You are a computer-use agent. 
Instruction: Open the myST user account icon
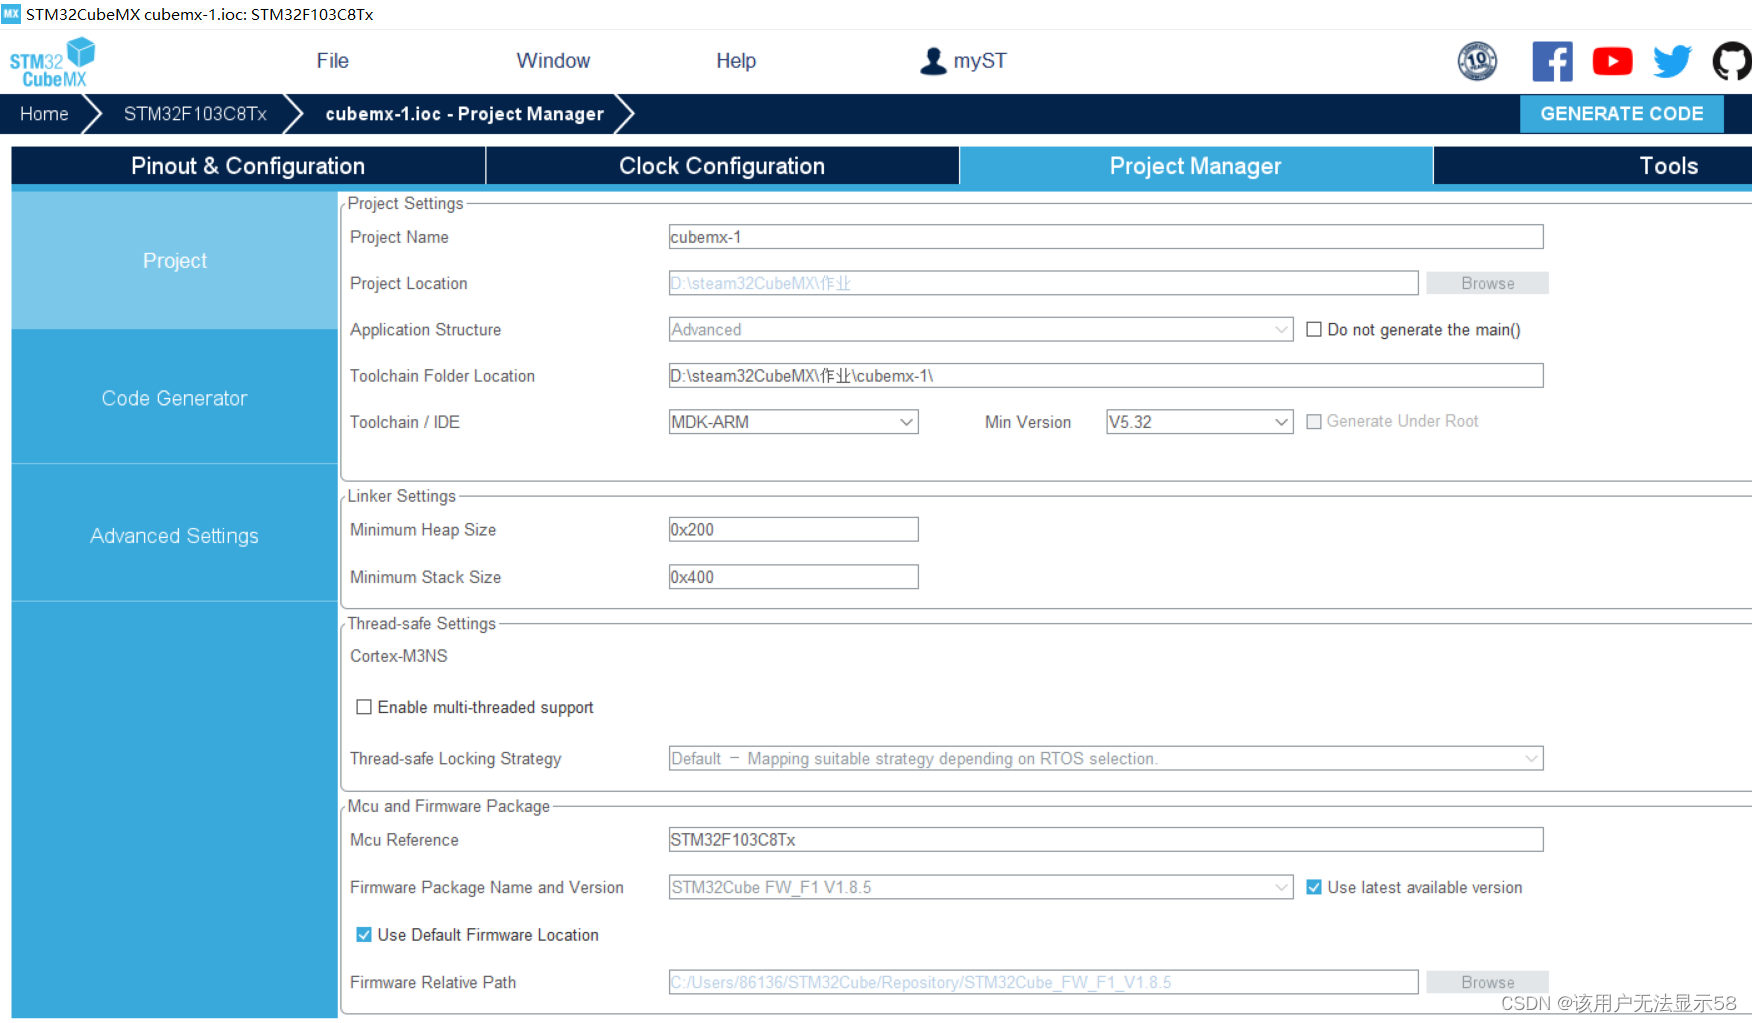[x=932, y=61]
